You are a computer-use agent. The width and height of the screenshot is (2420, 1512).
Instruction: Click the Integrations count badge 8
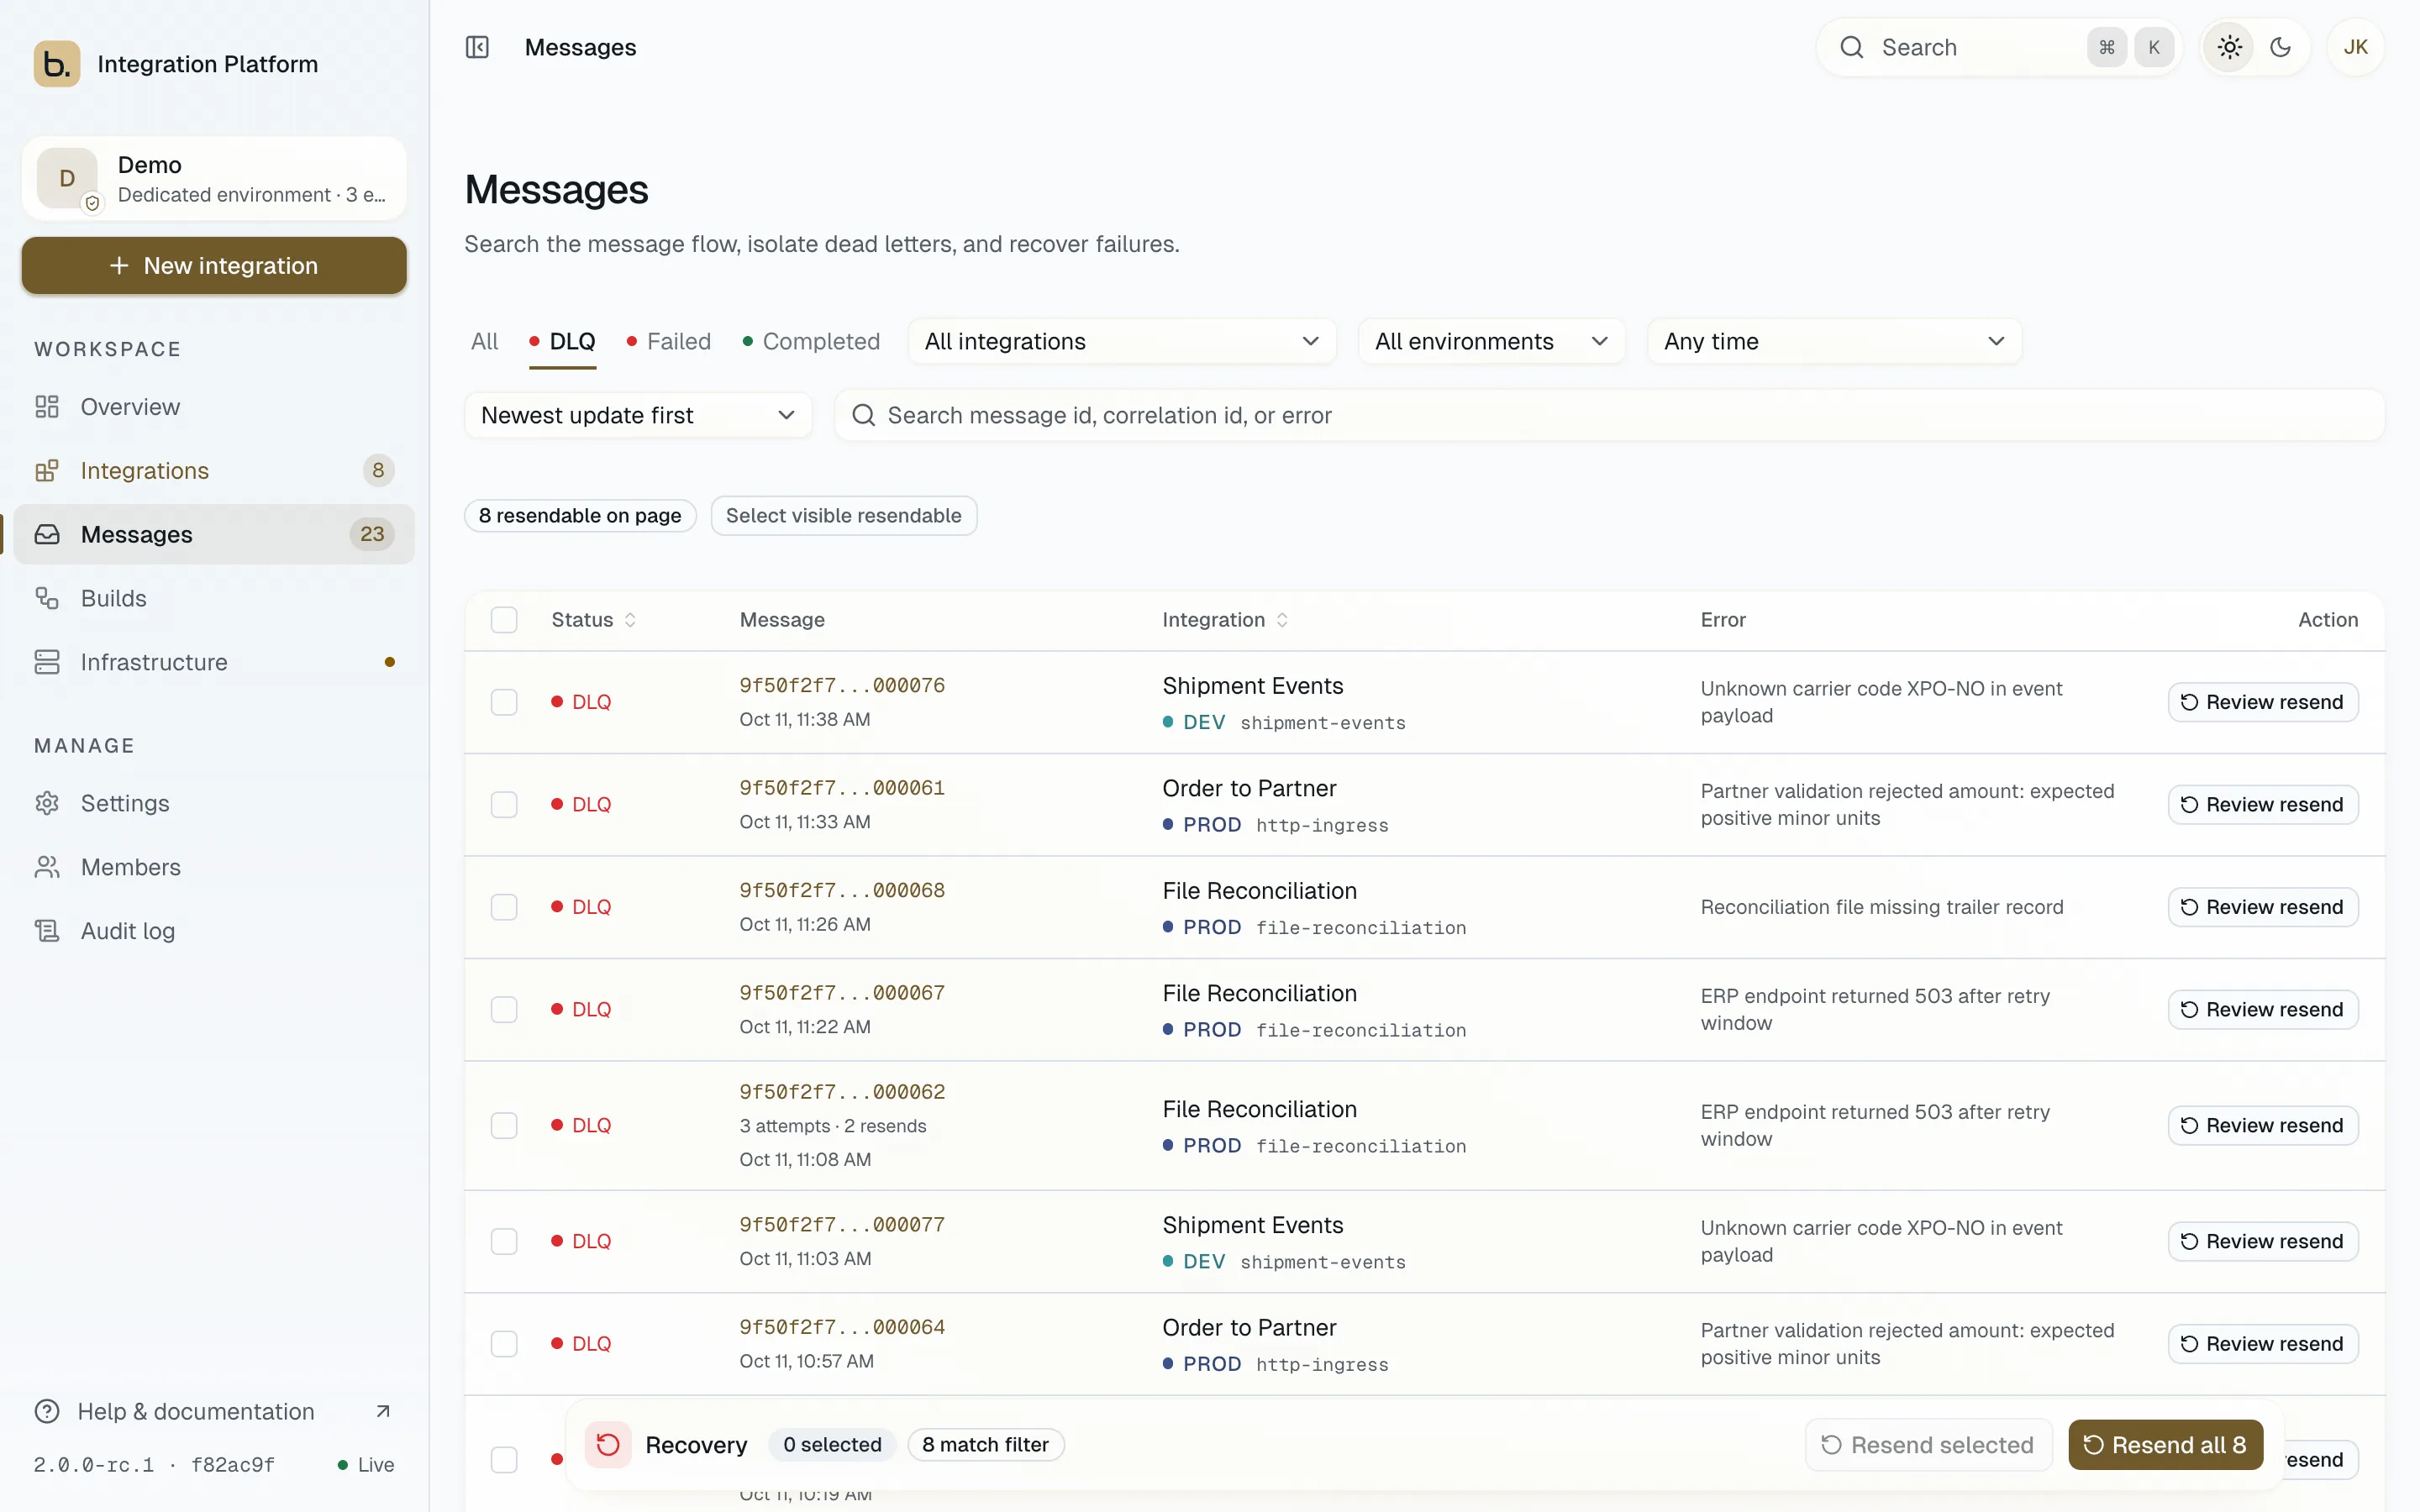click(x=378, y=470)
